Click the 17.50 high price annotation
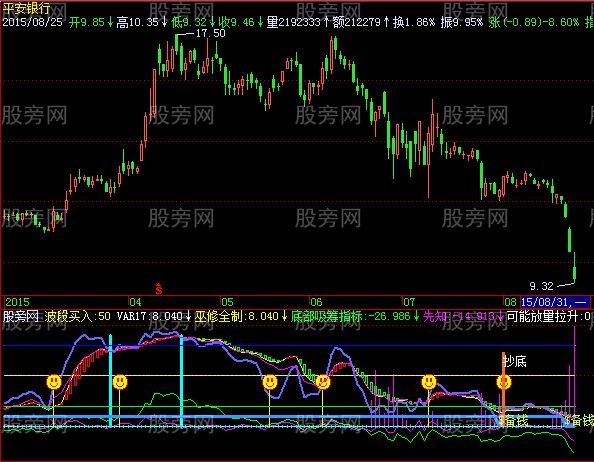Screen dimensions: 594x462 (x=211, y=33)
